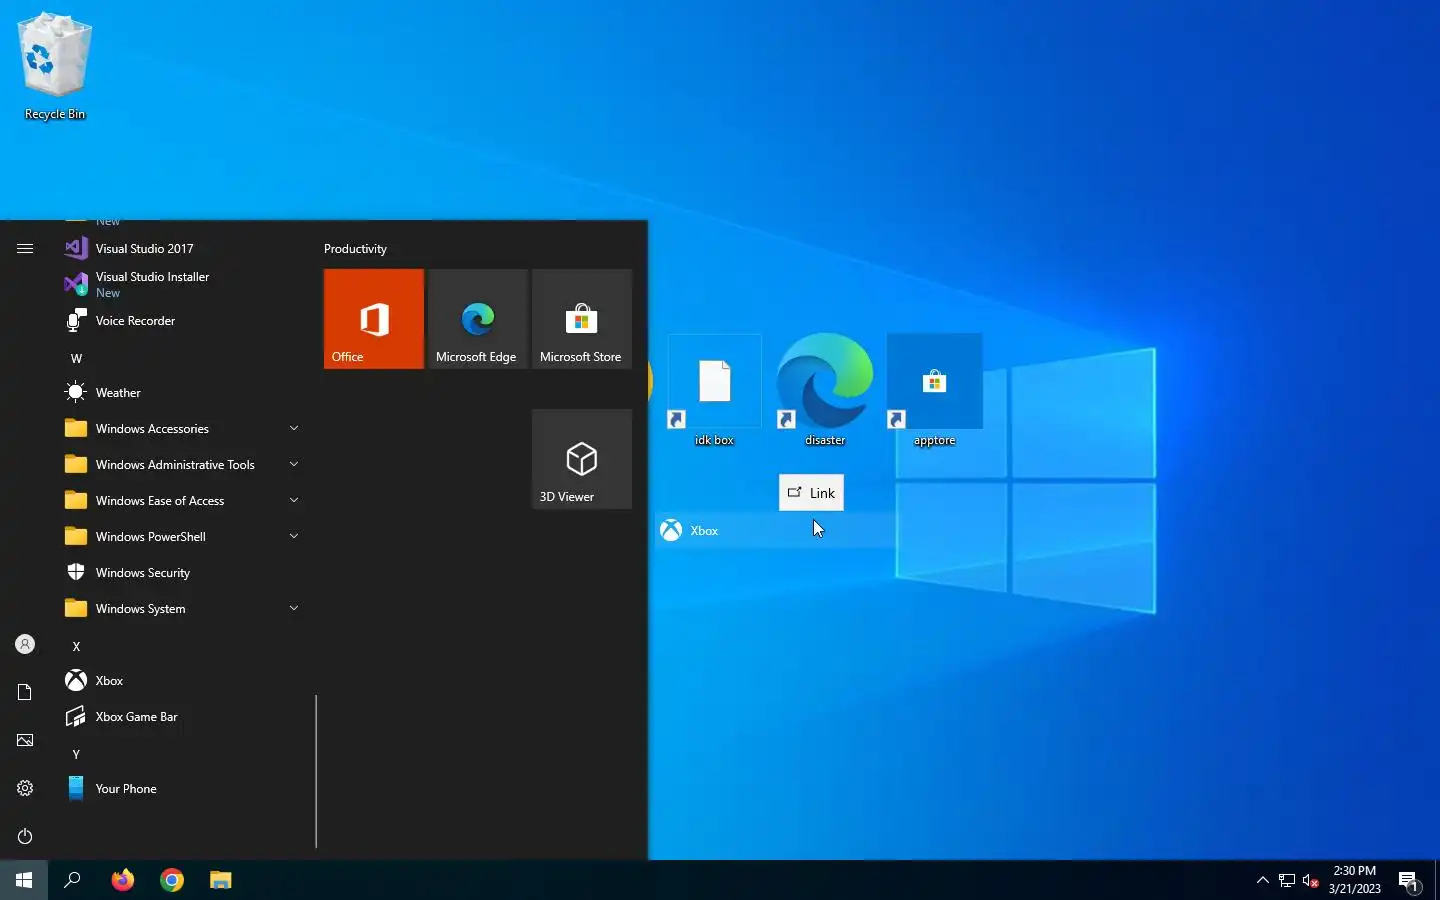Viewport: 1440px width, 900px height.
Task: Expand Windows Accessories chevron
Action: [294, 428]
